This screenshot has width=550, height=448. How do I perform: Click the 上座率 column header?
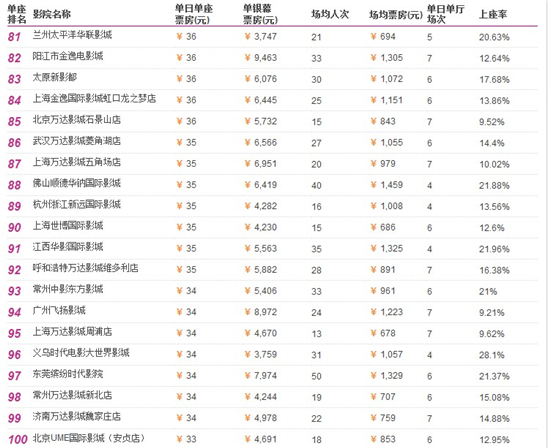coord(493,14)
